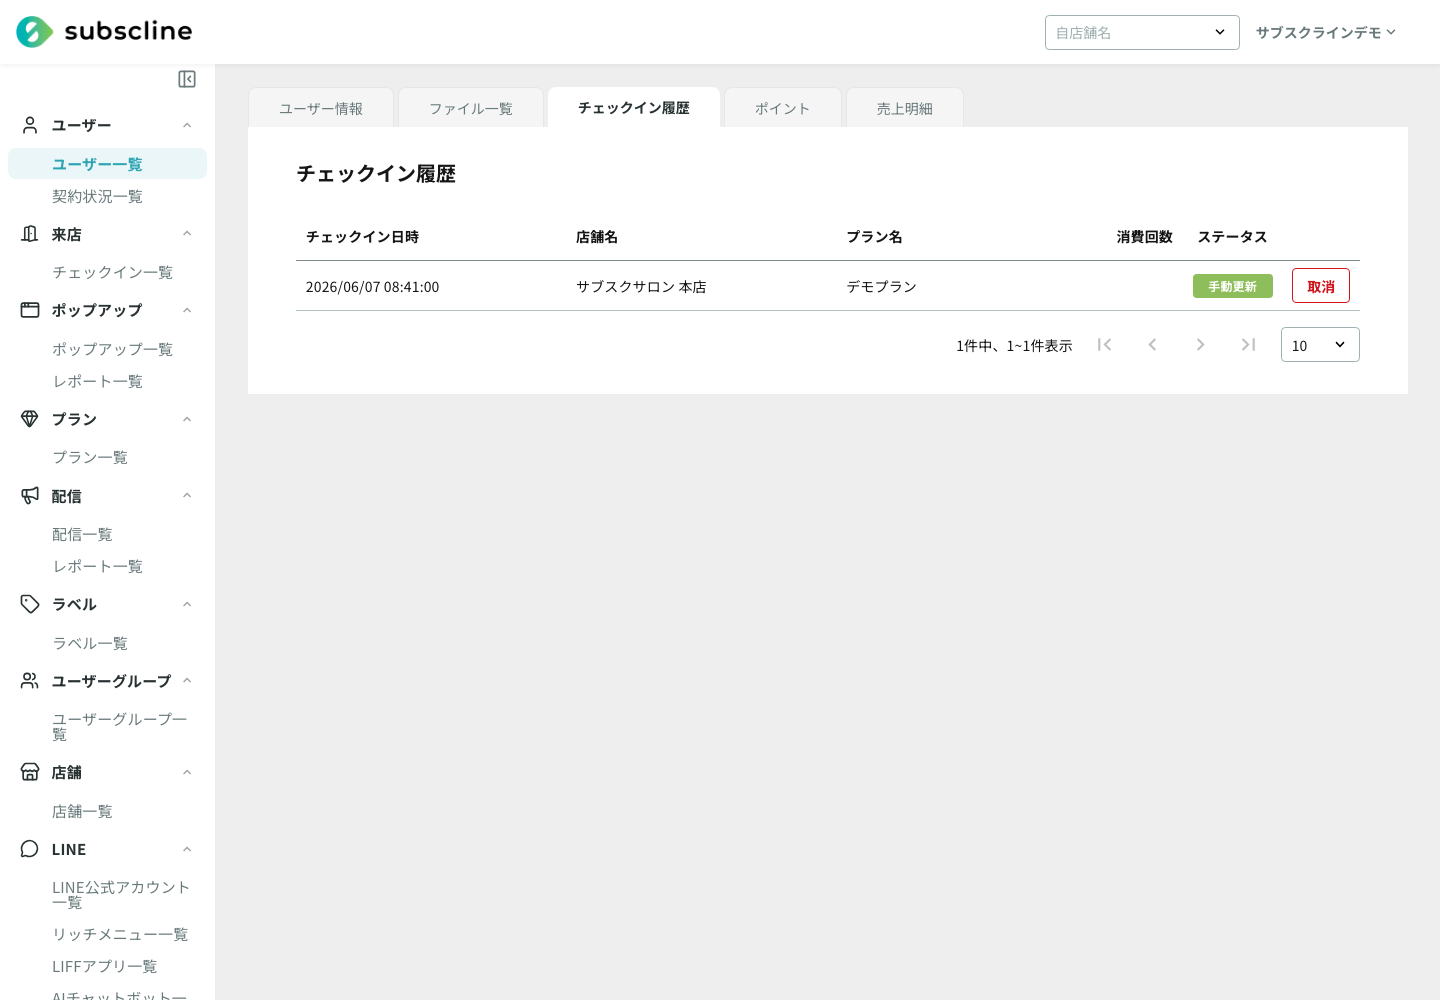The height and width of the screenshot is (1000, 1440).
Task: Collapse the LINE section chevron
Action: point(187,849)
